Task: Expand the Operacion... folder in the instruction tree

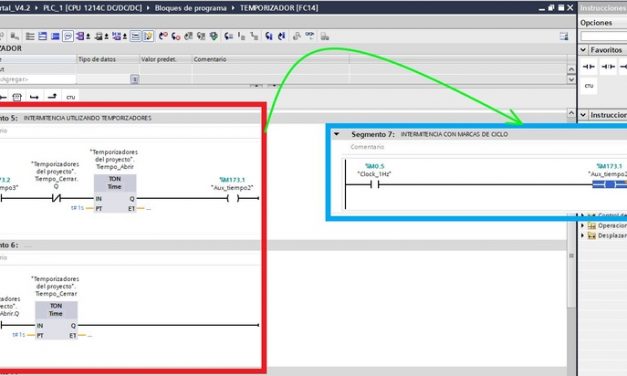Action: (582, 226)
